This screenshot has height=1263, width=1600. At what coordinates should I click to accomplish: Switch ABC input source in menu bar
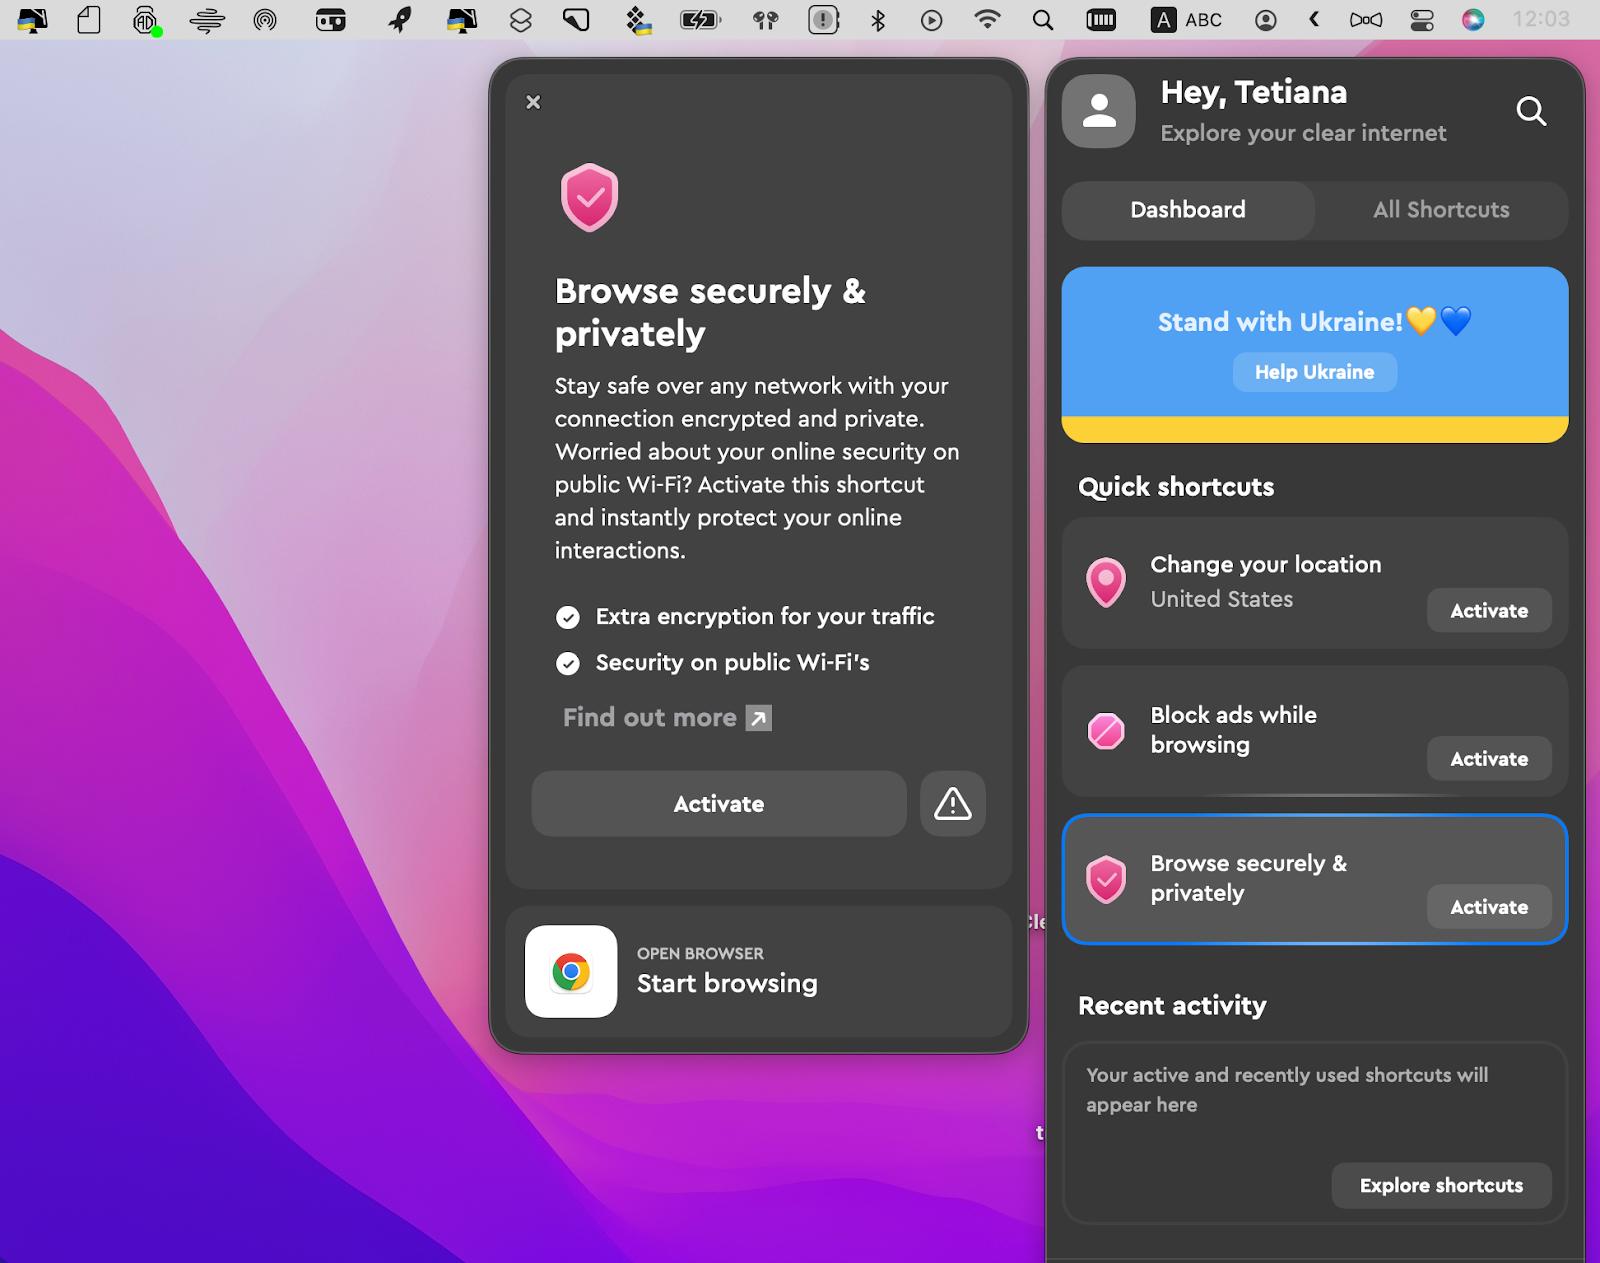(x=1187, y=20)
